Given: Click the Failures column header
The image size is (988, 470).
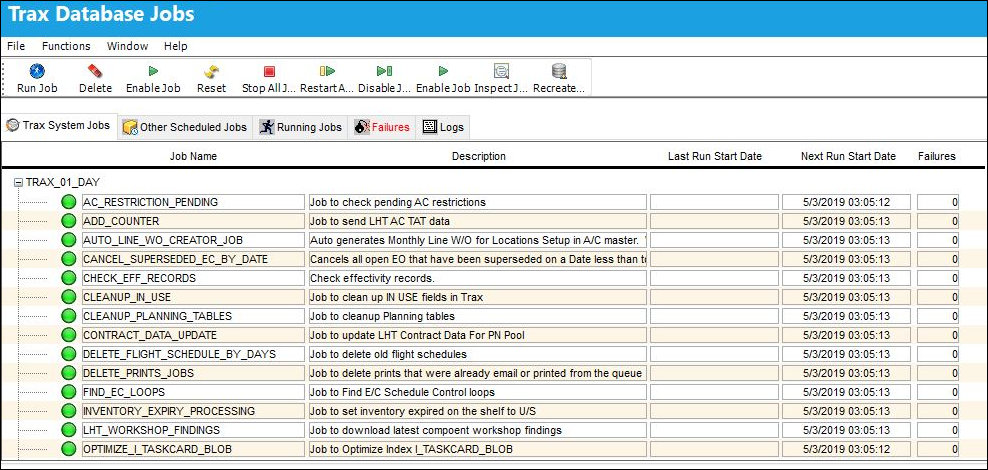Looking at the screenshot, I should pyautogui.click(x=936, y=156).
